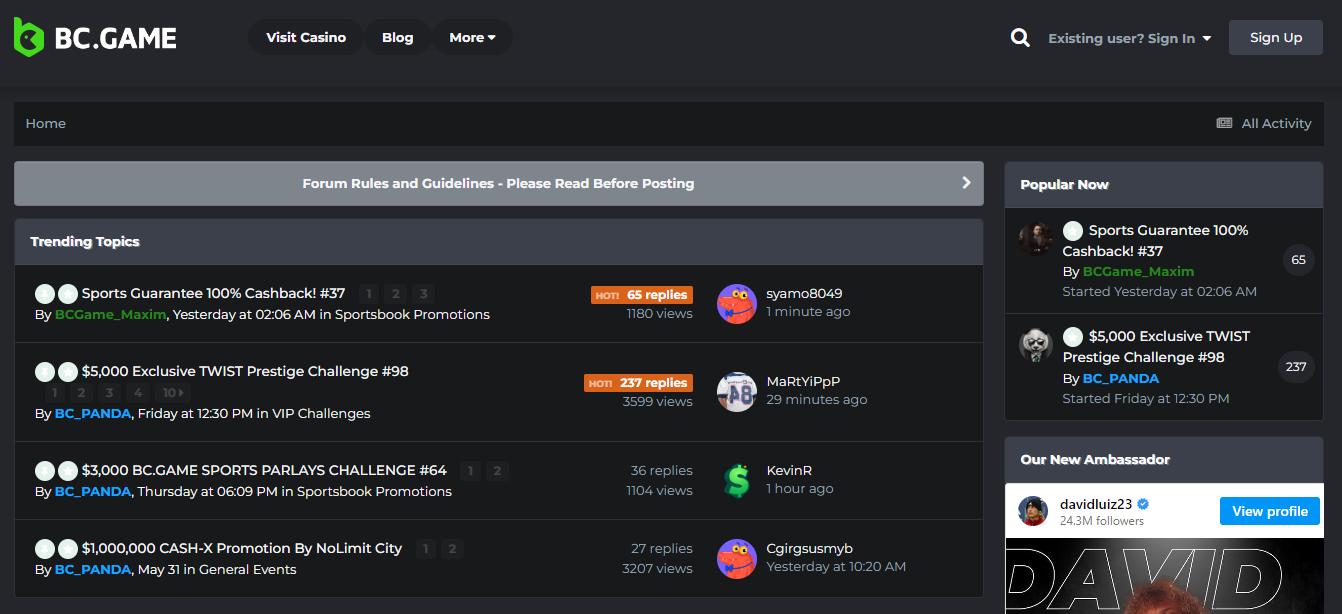Open KevinR's dollar sign avatar
Screen dimensions: 1342x614
pyautogui.click(x=737, y=481)
